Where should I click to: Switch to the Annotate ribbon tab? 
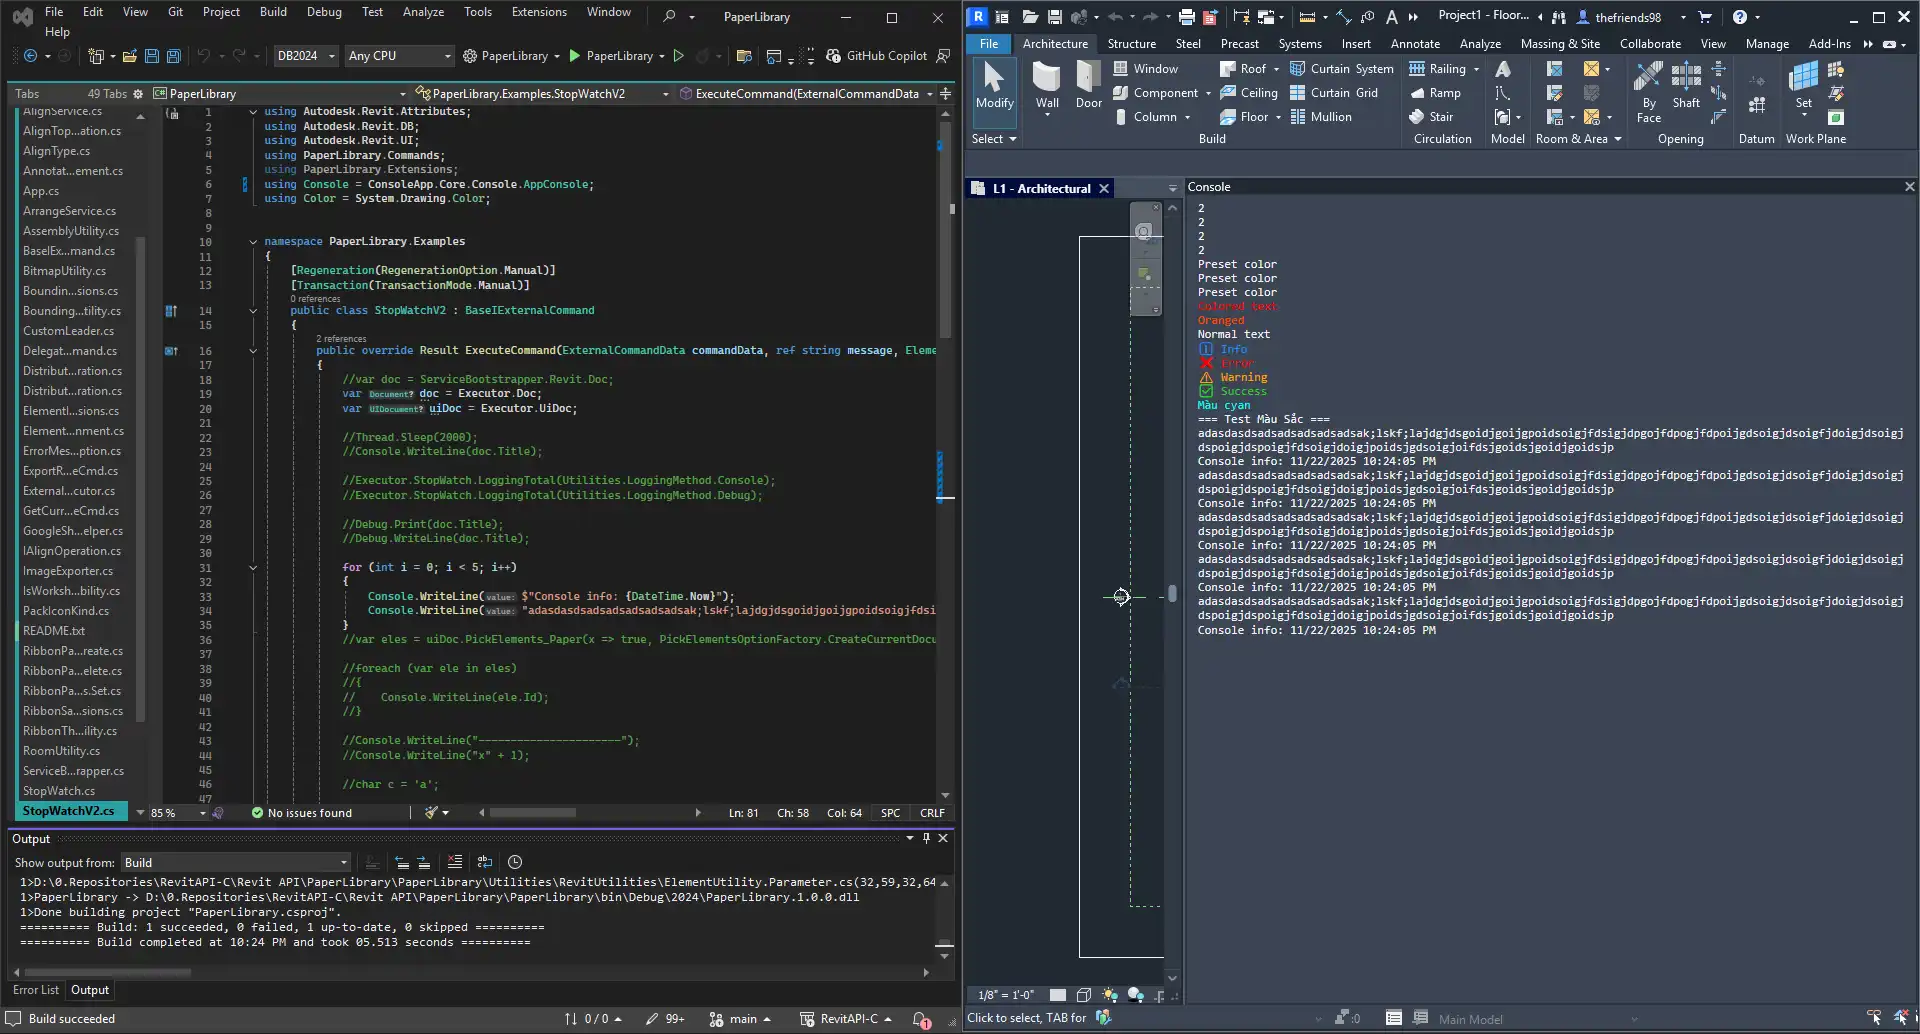pos(1415,43)
